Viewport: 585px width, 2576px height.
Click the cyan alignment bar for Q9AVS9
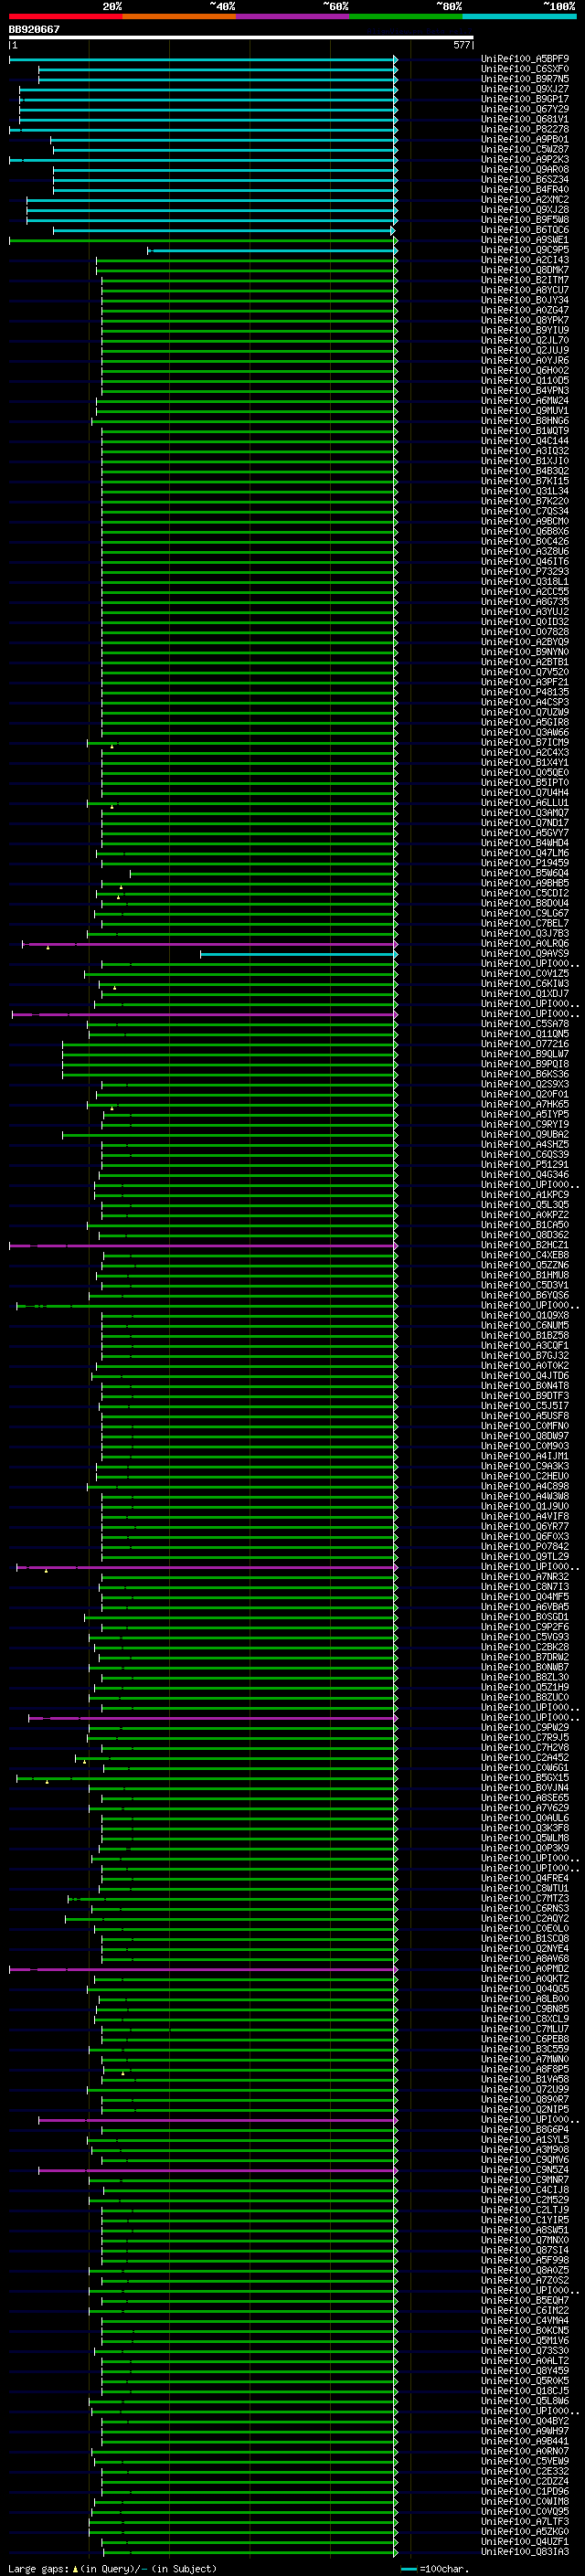click(298, 954)
